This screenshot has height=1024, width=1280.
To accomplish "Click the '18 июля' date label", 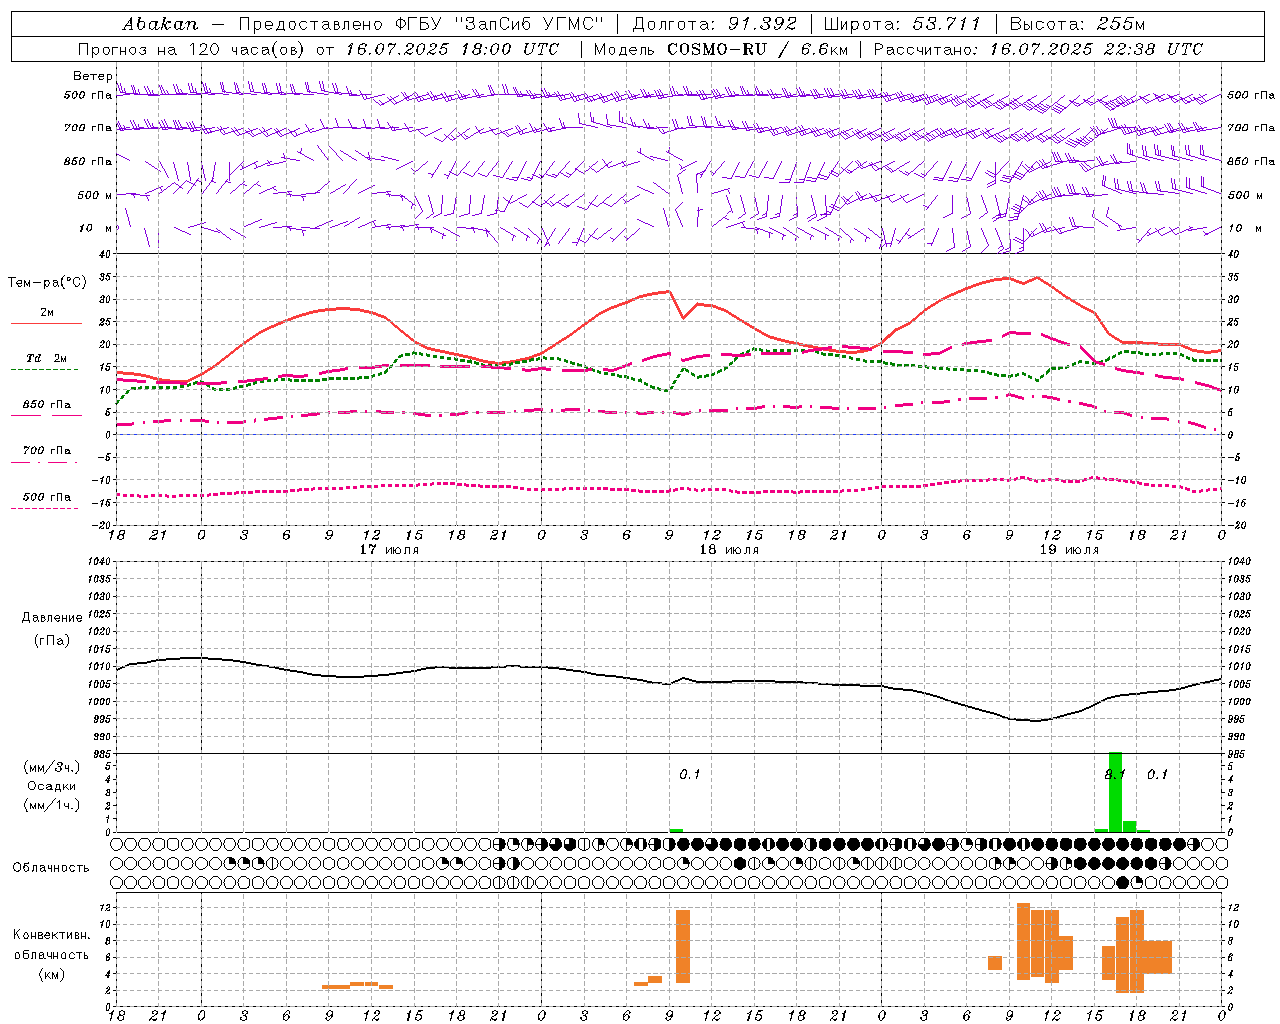I will click(x=729, y=550).
